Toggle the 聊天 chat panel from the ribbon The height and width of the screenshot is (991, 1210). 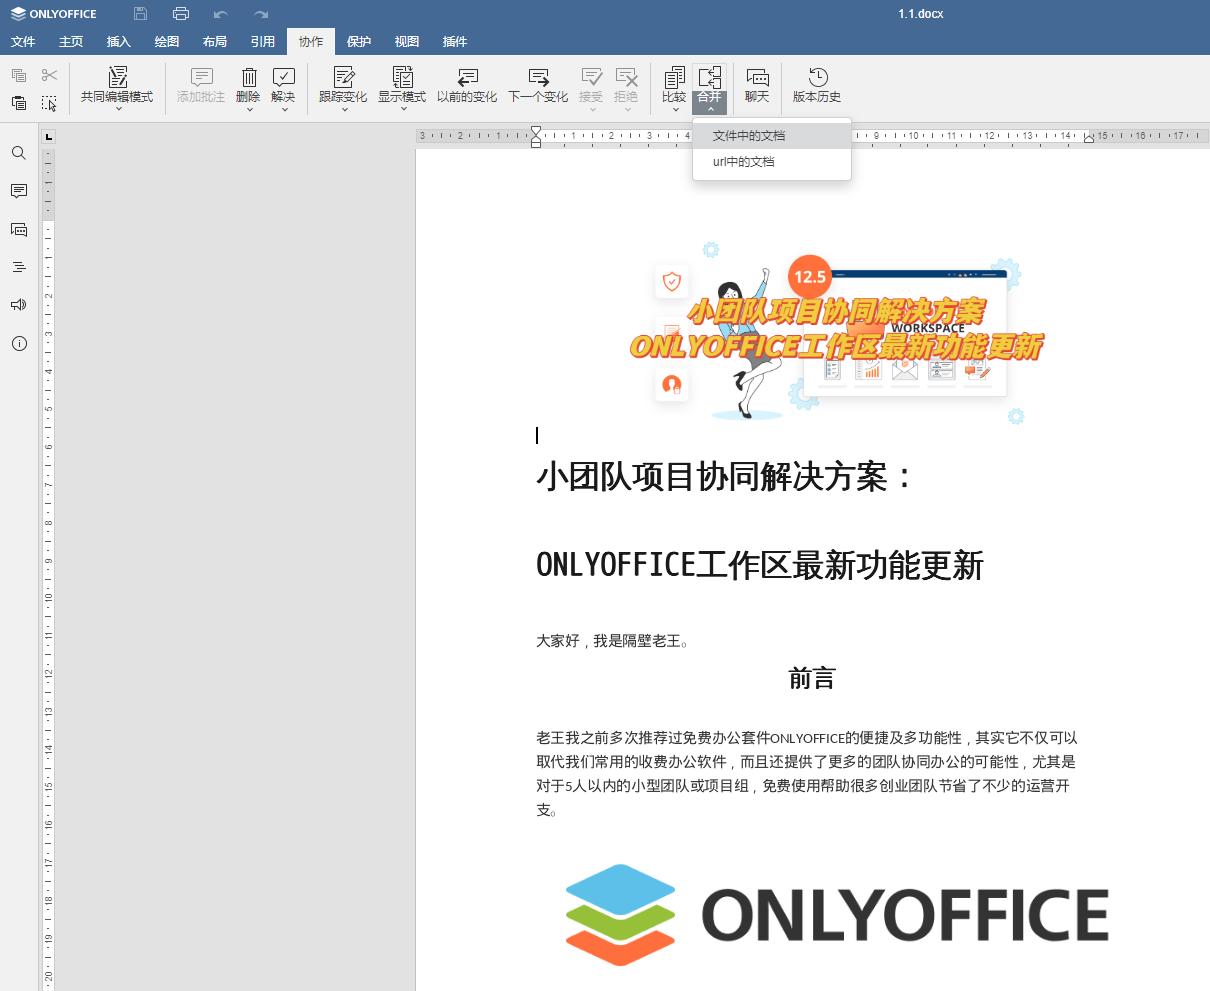click(757, 85)
